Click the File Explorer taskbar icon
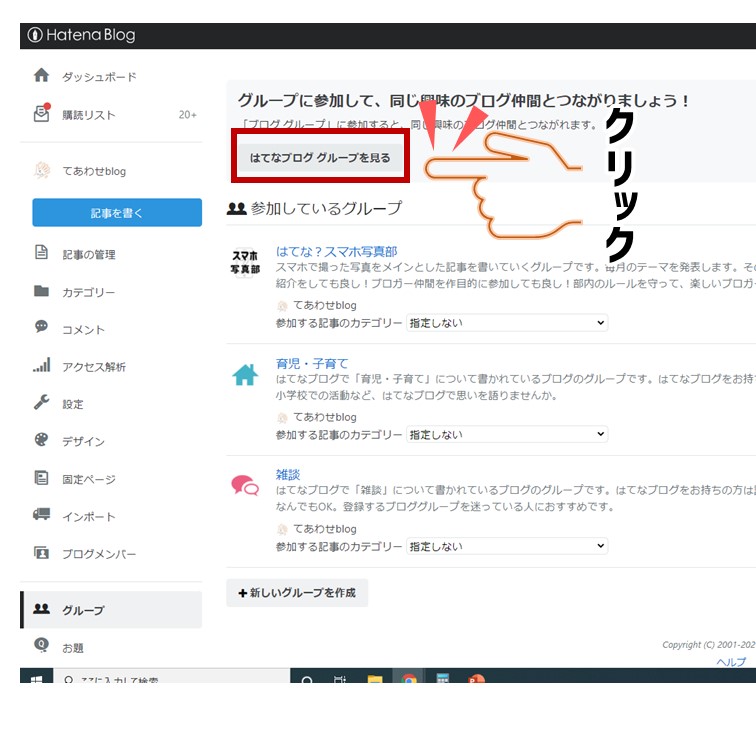The image size is (756, 756). pyautogui.click(x=375, y=678)
